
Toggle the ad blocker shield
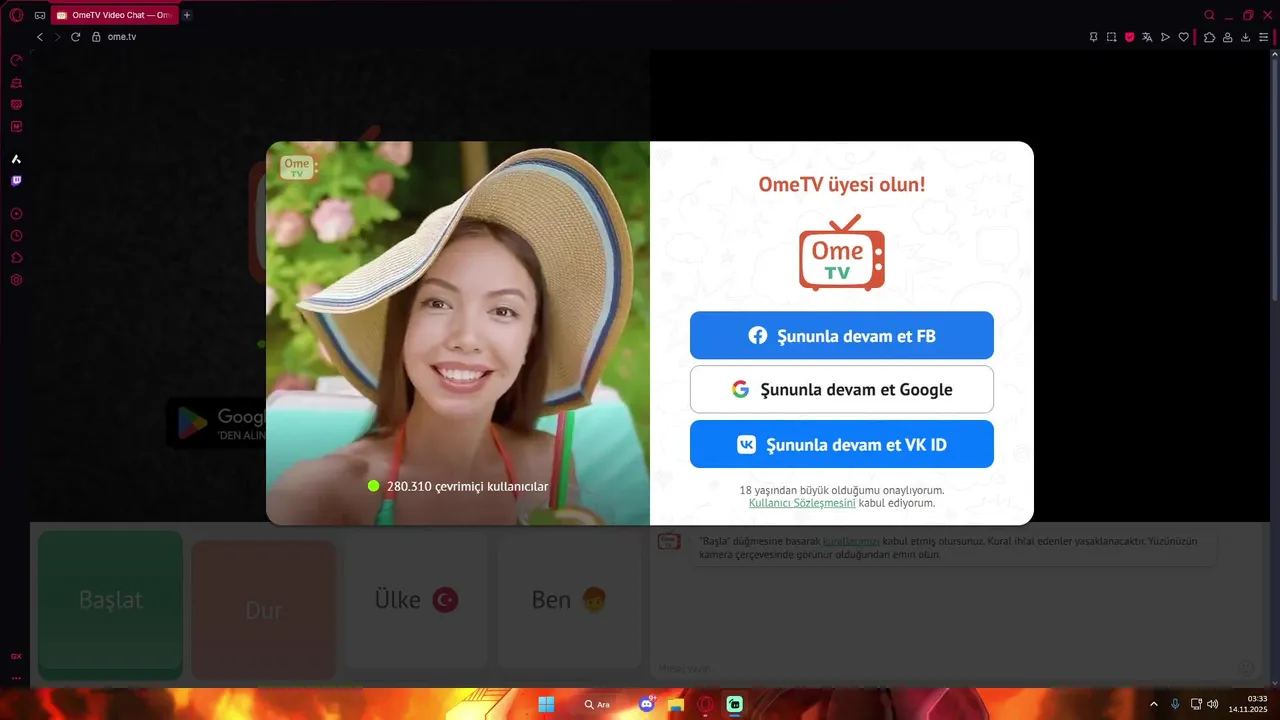[1130, 37]
